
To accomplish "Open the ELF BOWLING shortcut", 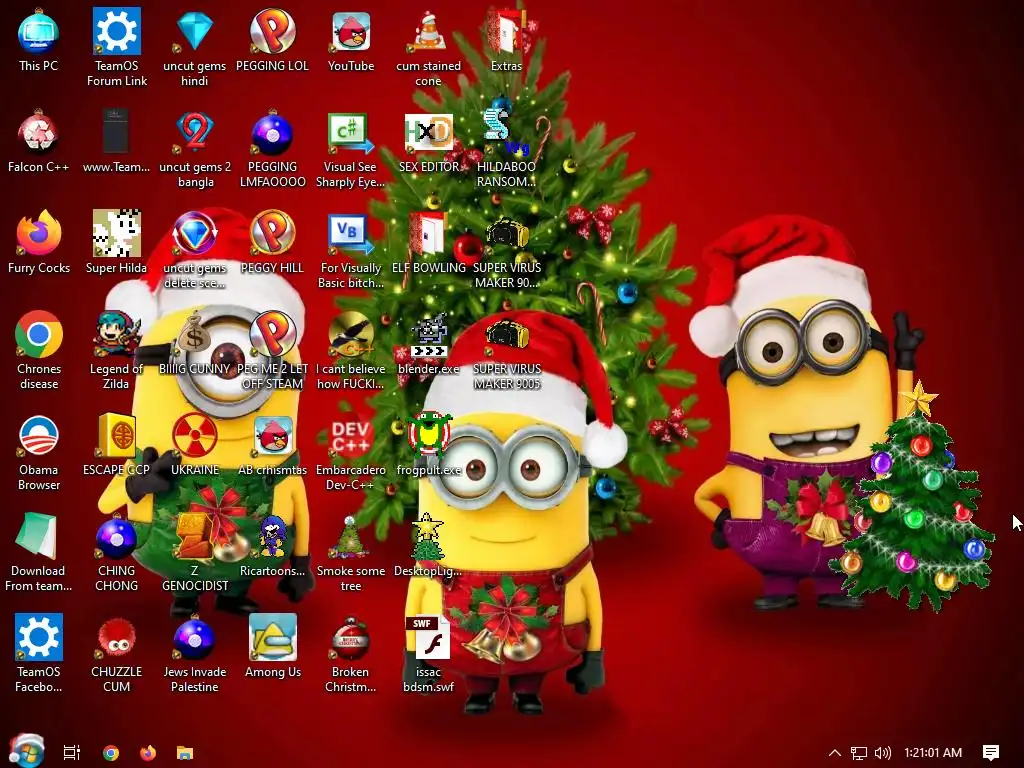I will coord(428,242).
